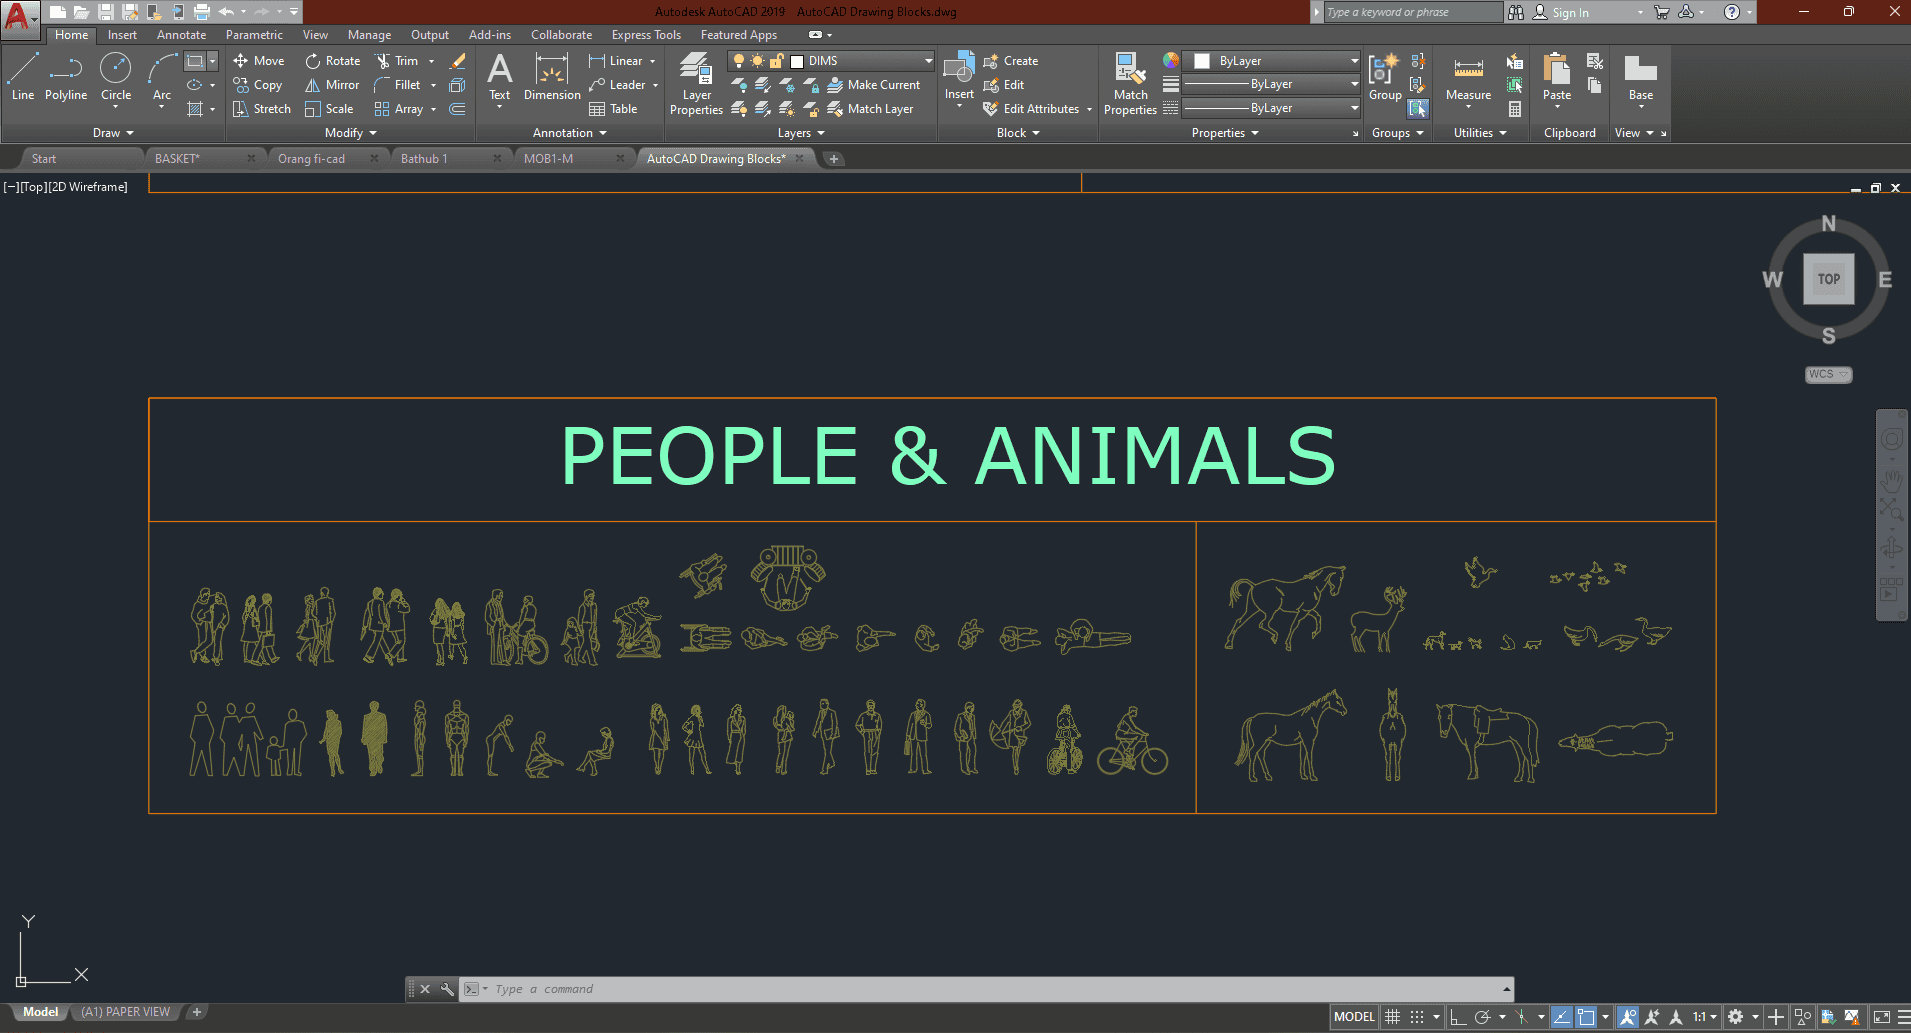Screen dimensions: 1911x1033
Task: Open the annotation scale 1:1 dropdown
Action: click(x=1704, y=1017)
